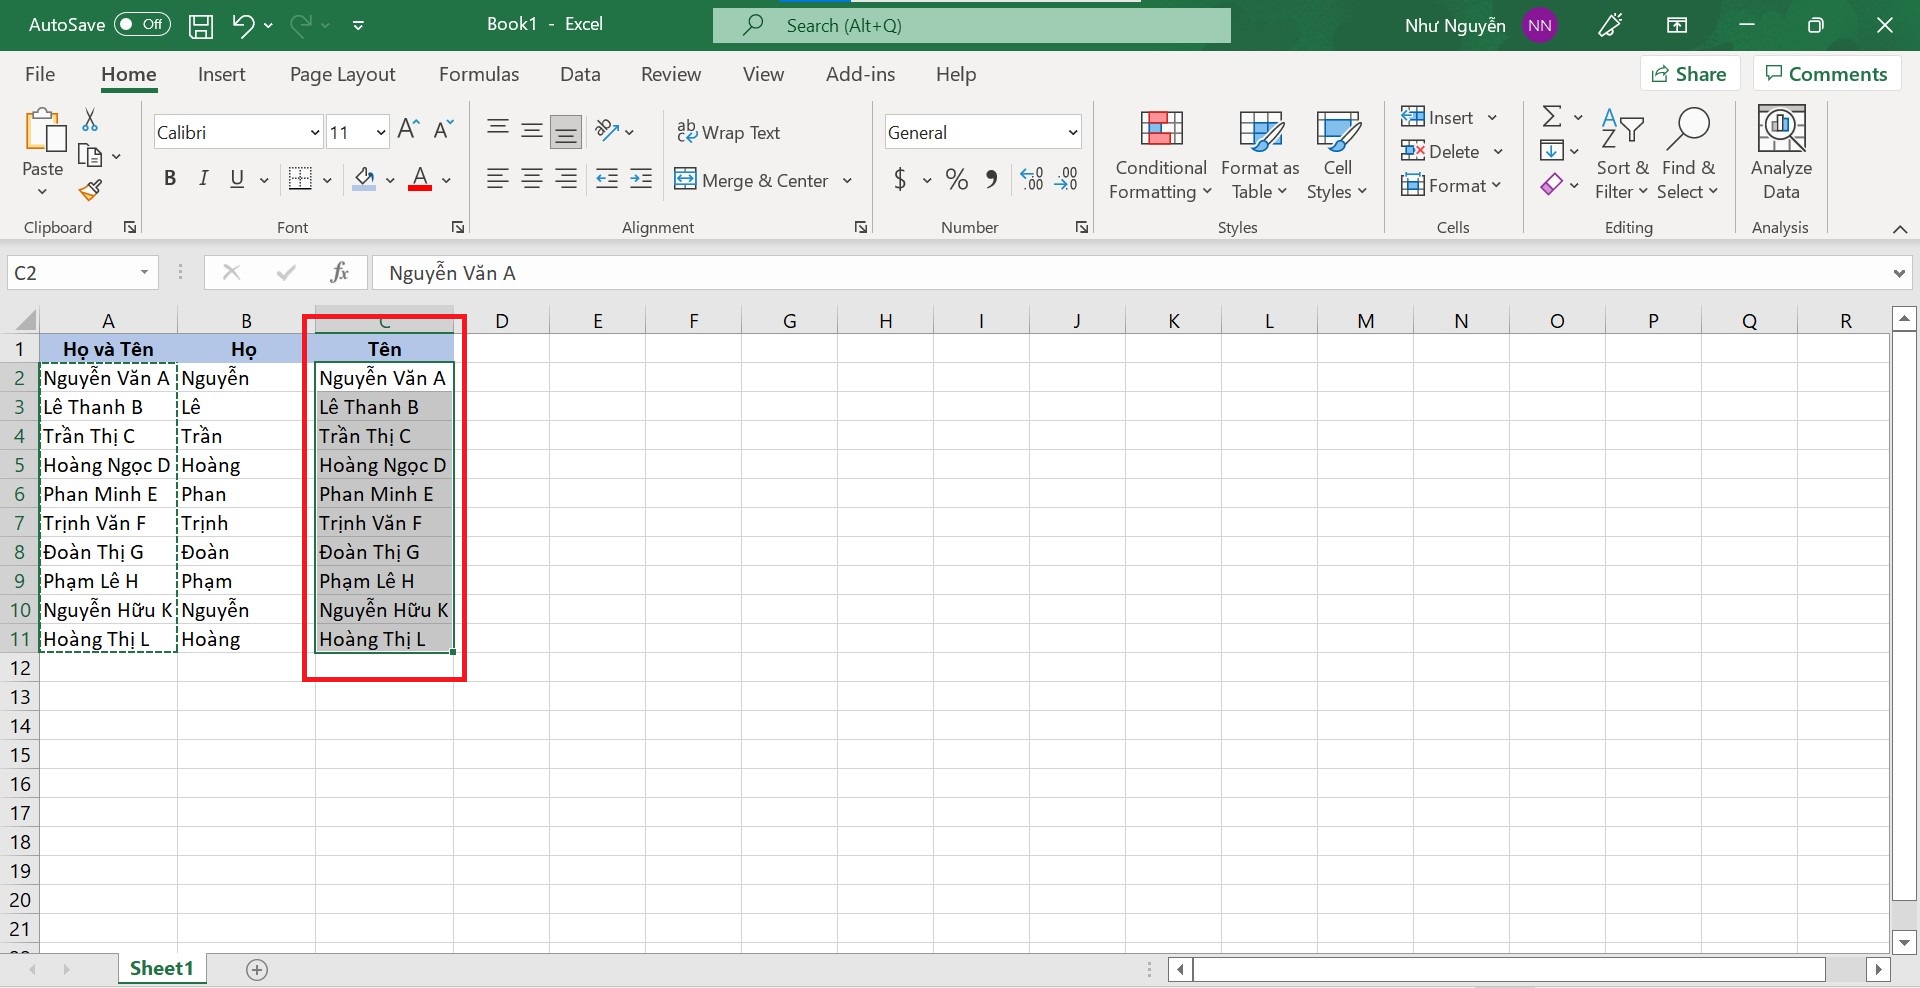
Task: Switch to the Page Layout tab
Action: point(342,74)
